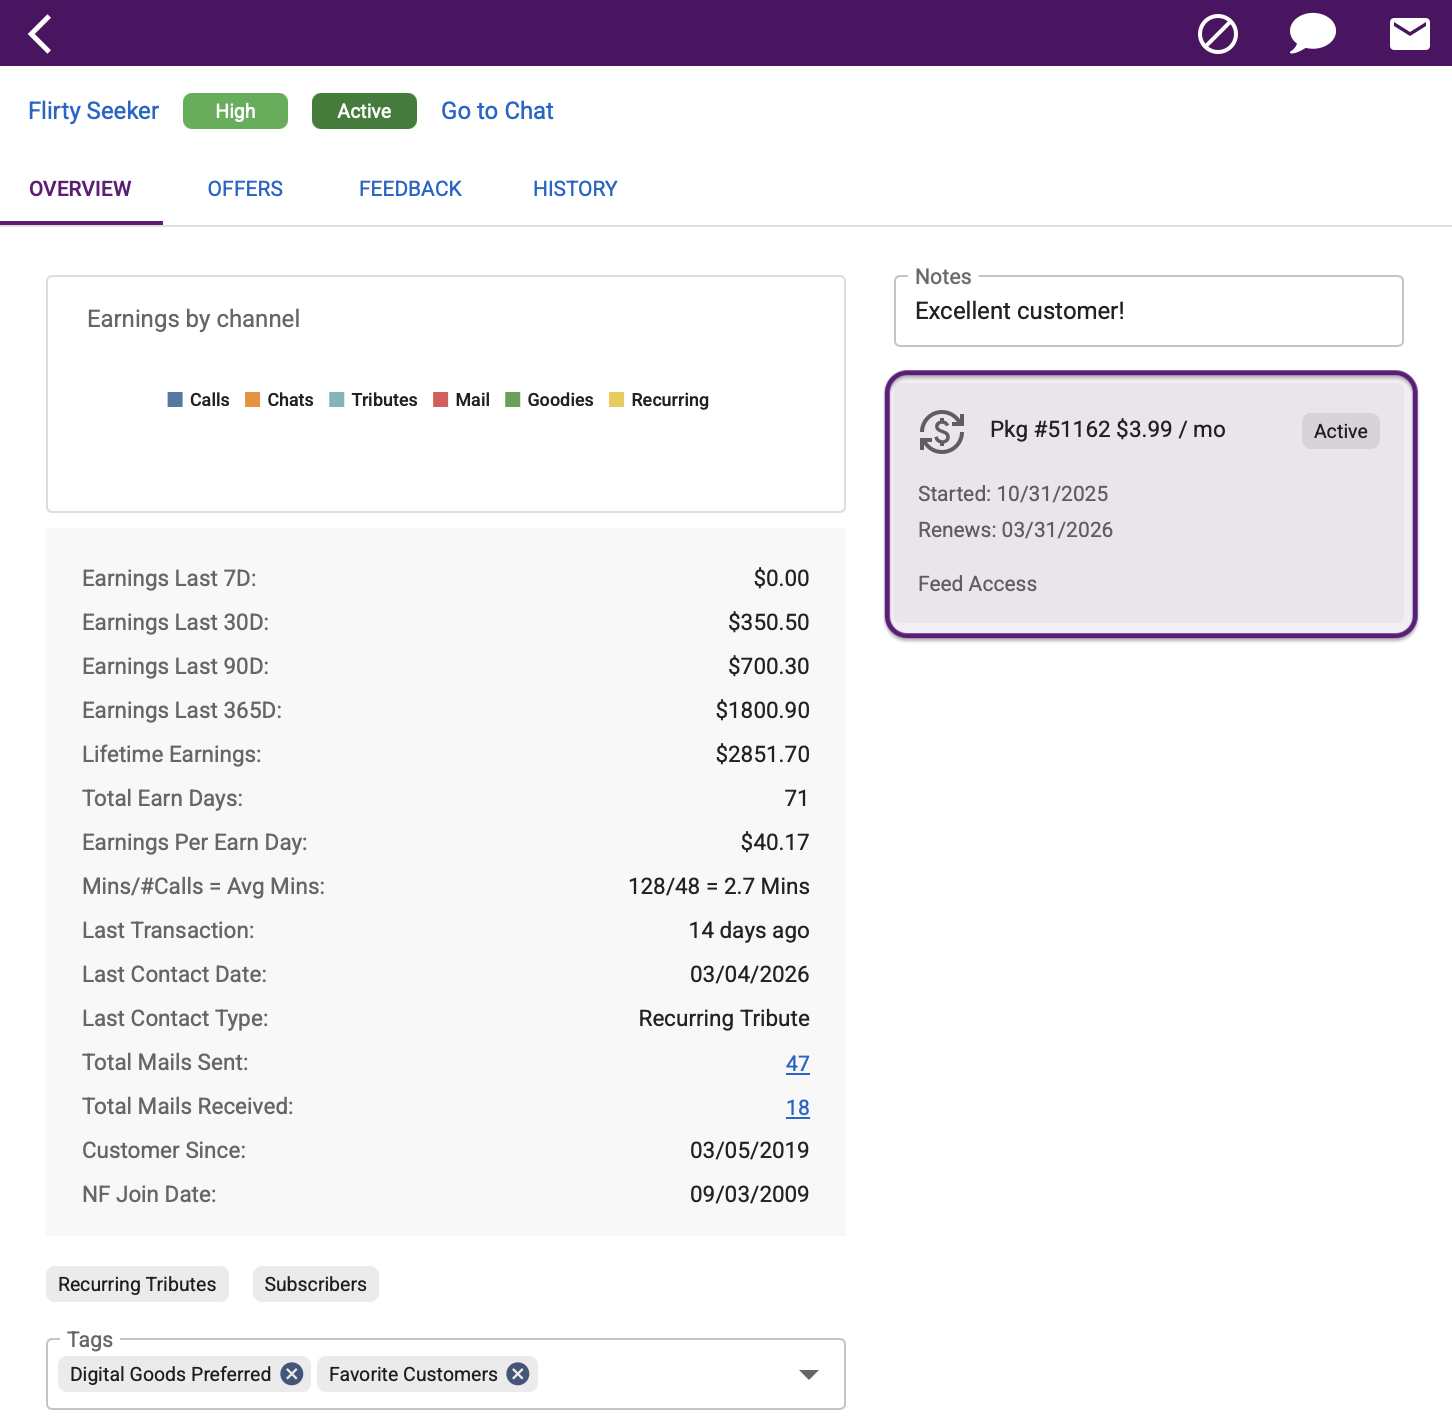The height and width of the screenshot is (1428, 1452).
Task: Go back with the left arrow icon
Action: (x=40, y=34)
